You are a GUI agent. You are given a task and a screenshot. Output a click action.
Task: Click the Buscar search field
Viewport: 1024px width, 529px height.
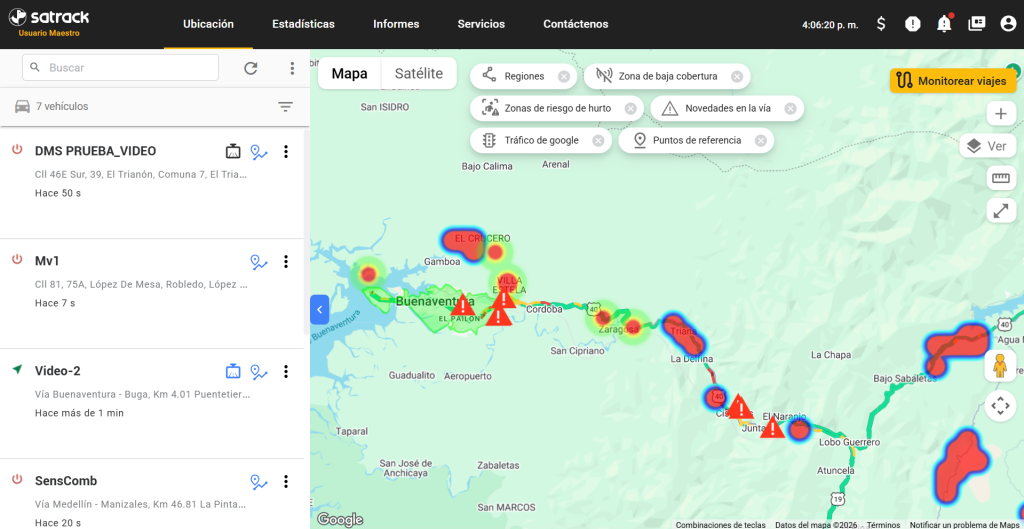pos(120,67)
